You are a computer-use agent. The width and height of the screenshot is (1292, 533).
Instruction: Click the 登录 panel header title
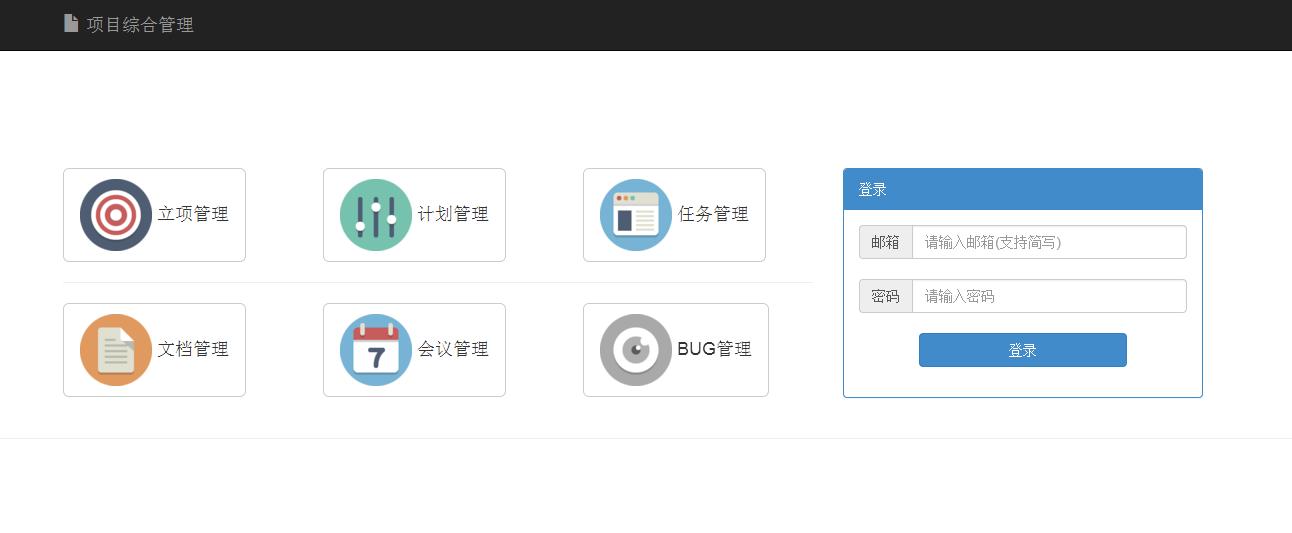pyautogui.click(x=872, y=189)
